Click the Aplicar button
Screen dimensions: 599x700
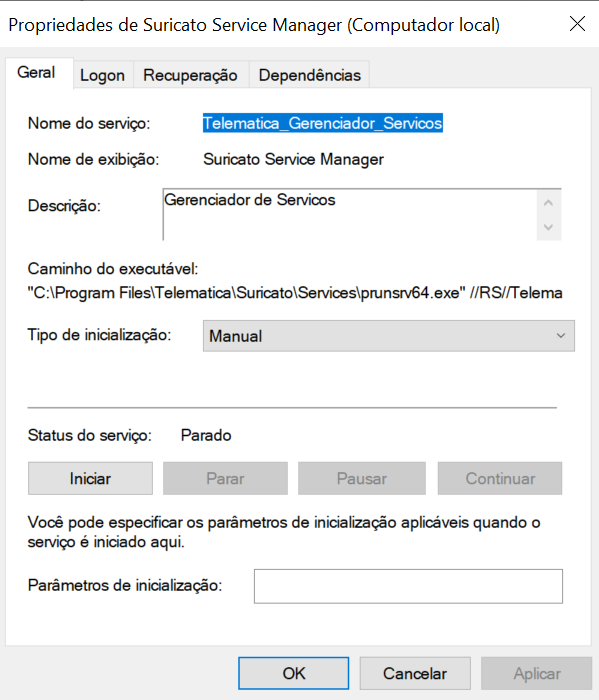[x=537, y=673]
